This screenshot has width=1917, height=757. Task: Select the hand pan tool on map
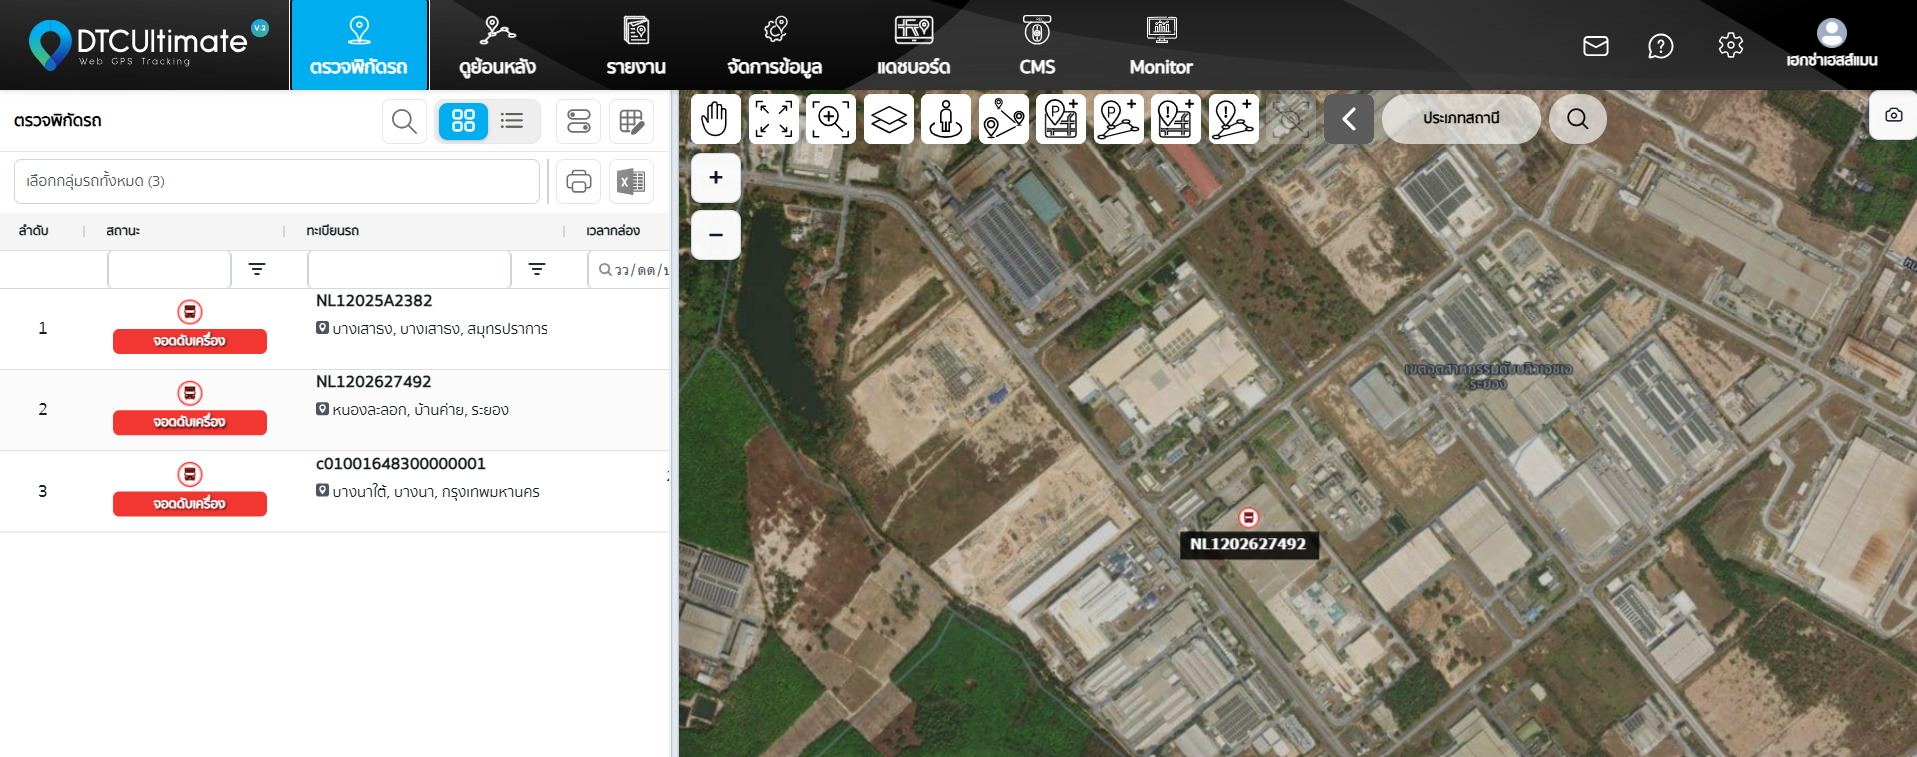click(x=715, y=119)
